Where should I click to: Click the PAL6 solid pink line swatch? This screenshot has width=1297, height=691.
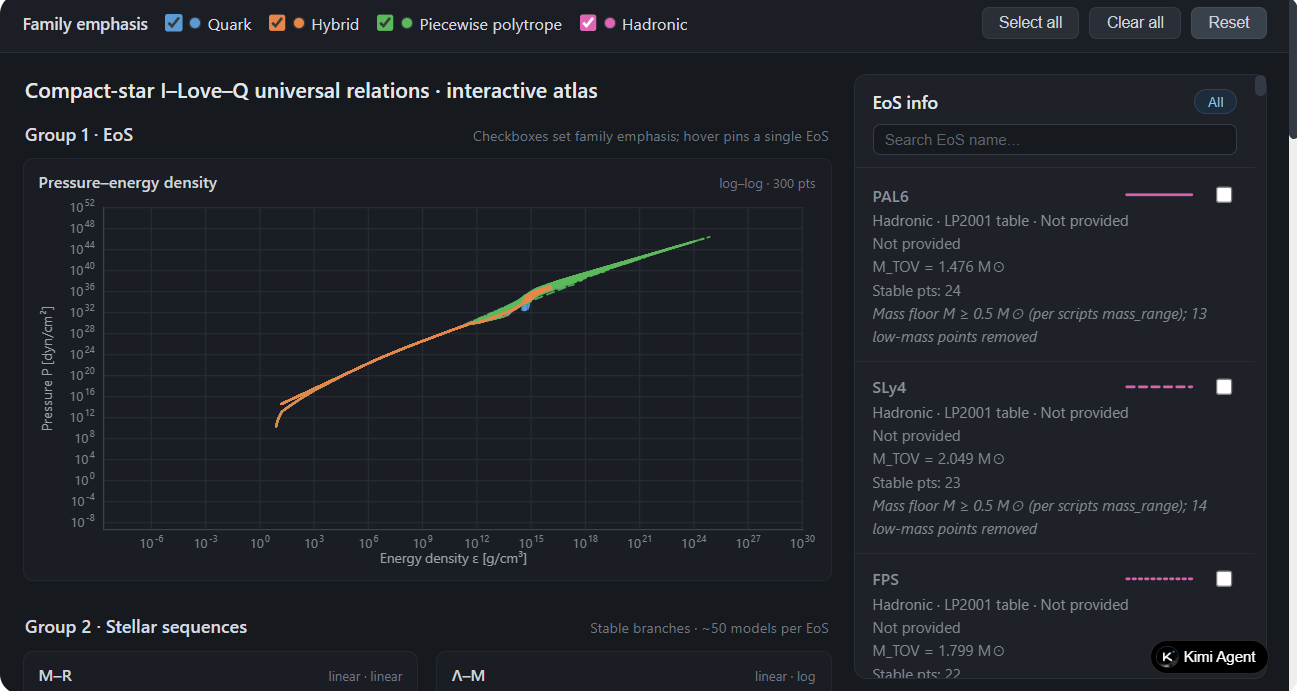(1159, 195)
